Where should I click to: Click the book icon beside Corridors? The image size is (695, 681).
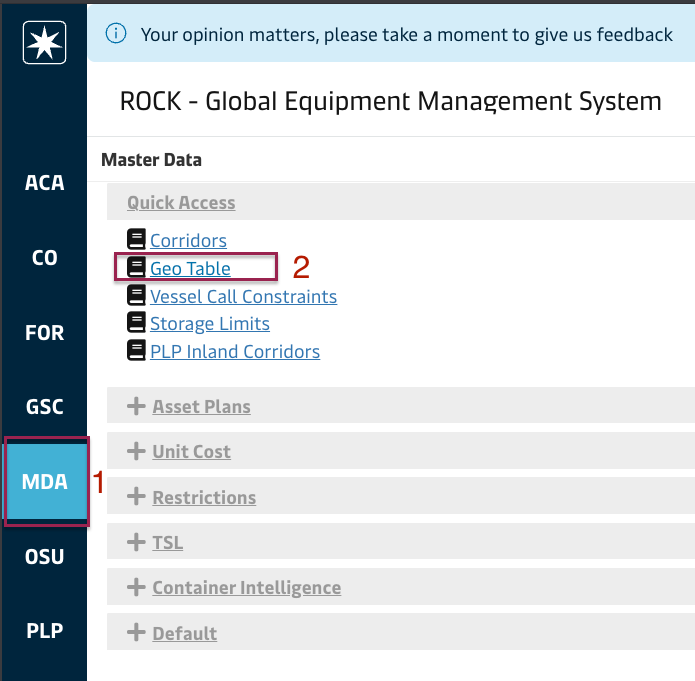tap(137, 240)
